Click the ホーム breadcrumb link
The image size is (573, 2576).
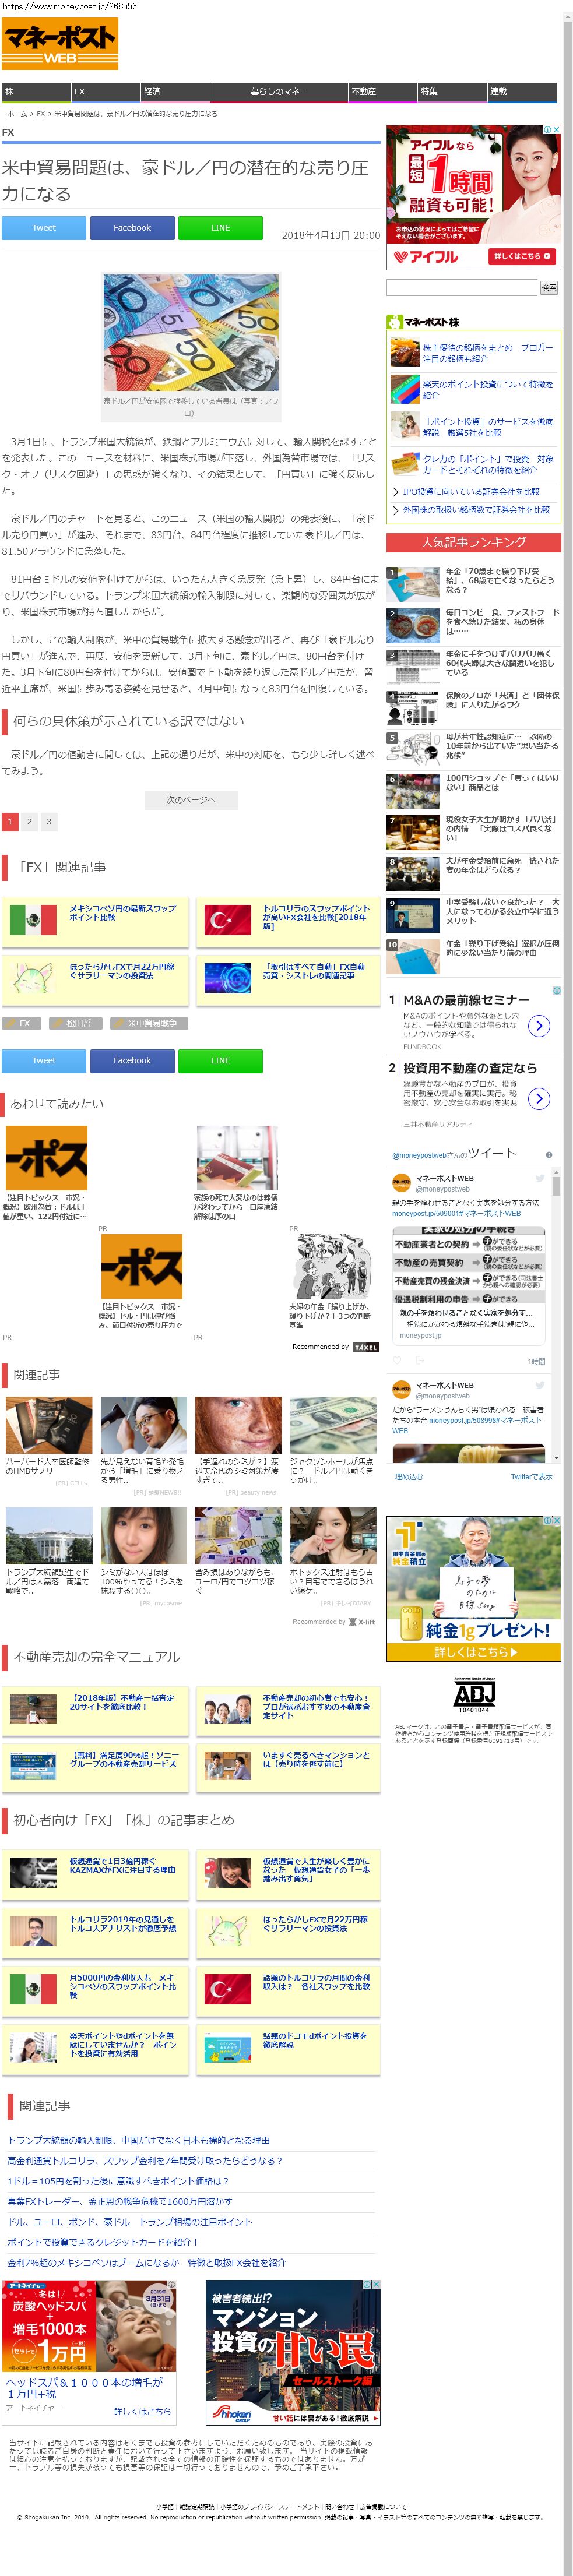click(x=17, y=114)
